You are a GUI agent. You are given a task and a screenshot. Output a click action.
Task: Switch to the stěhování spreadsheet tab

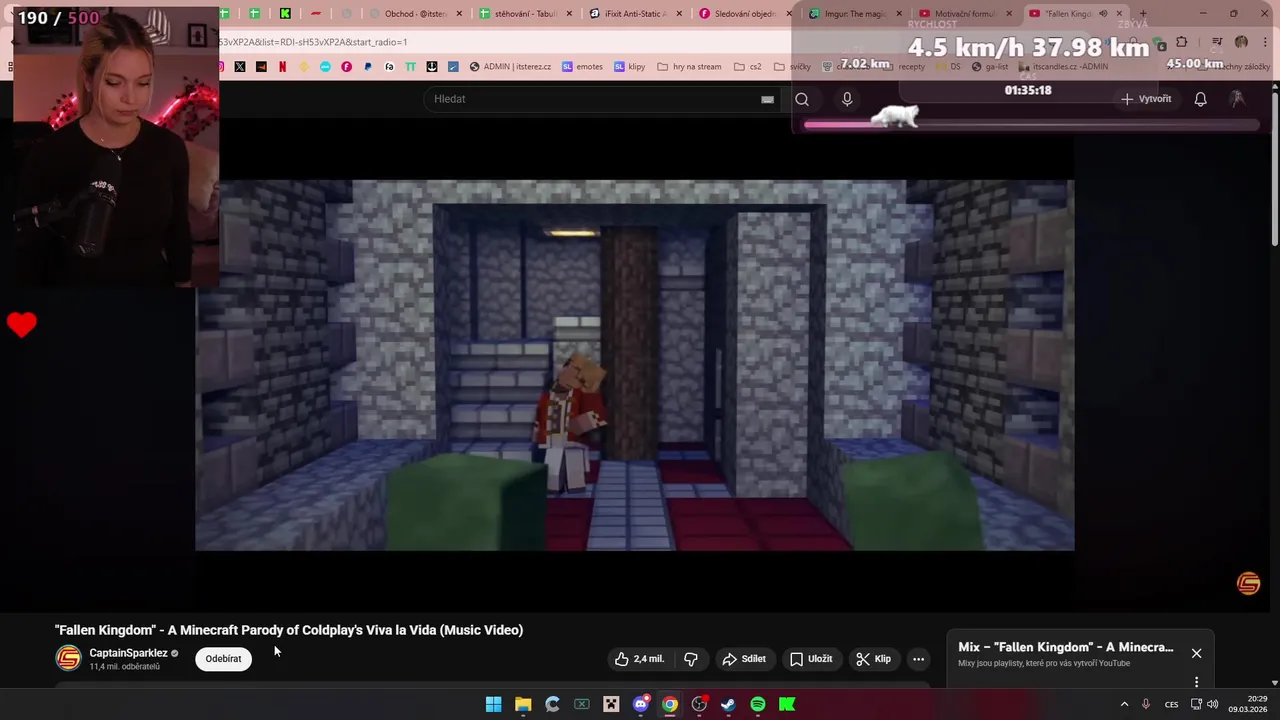[525, 14]
